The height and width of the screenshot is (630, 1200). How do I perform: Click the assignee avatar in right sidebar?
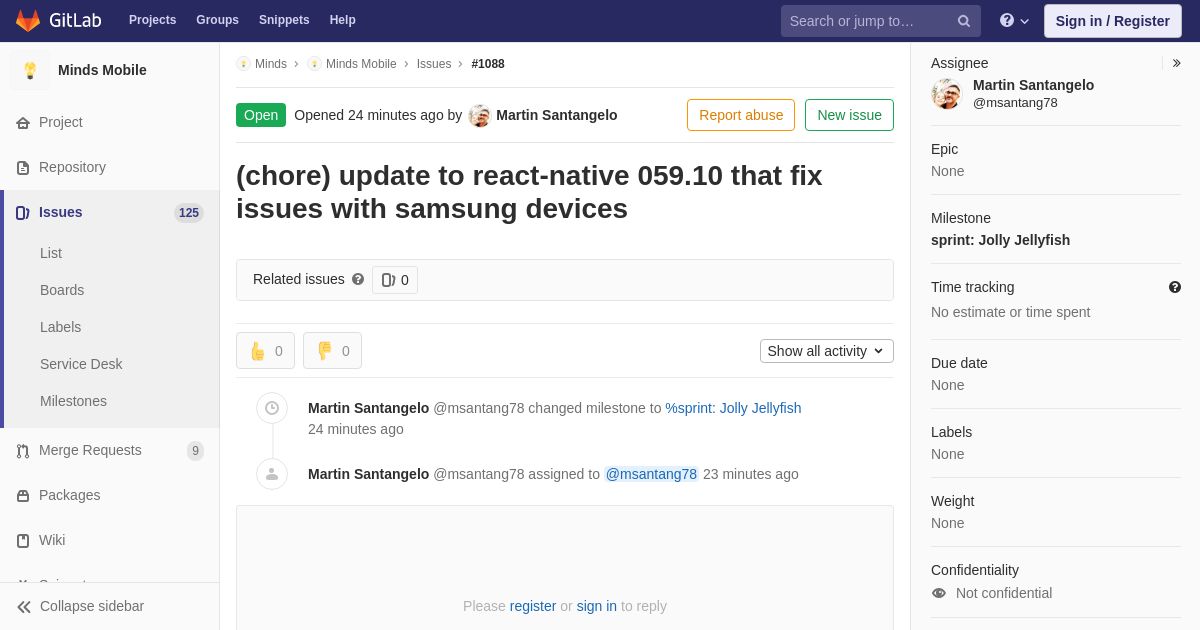(x=946, y=94)
